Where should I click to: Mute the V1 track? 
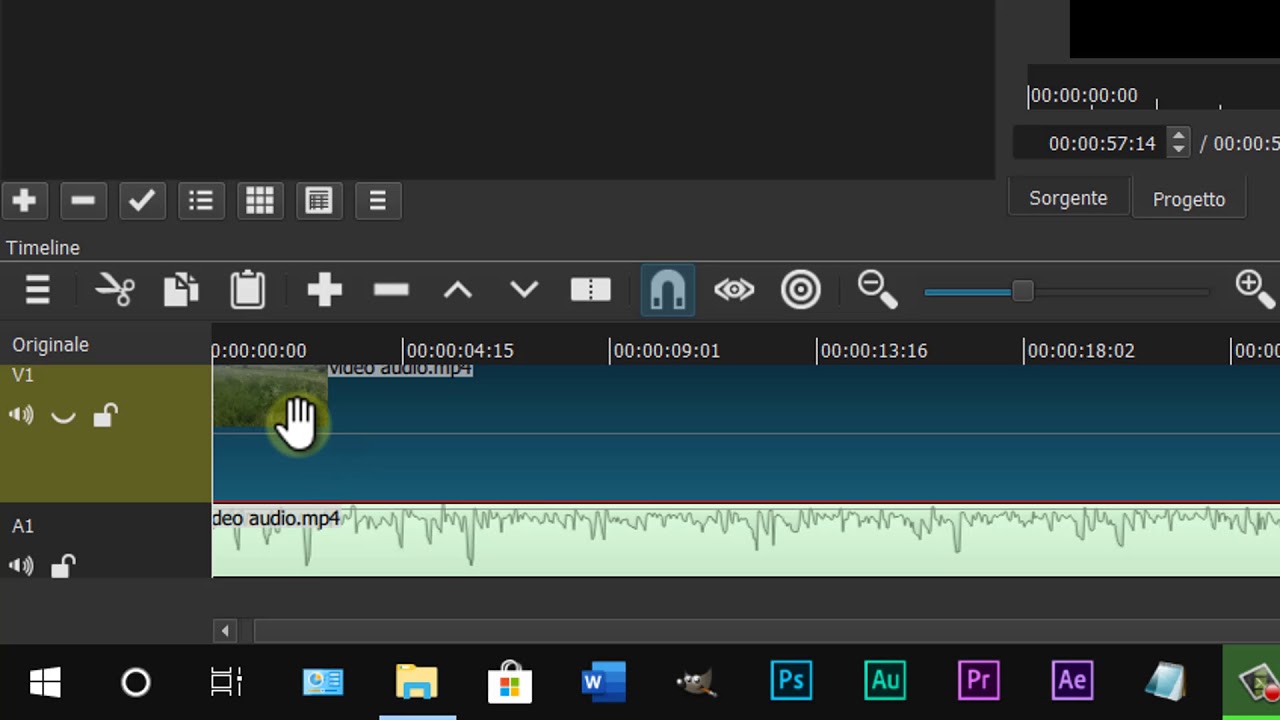(x=21, y=415)
